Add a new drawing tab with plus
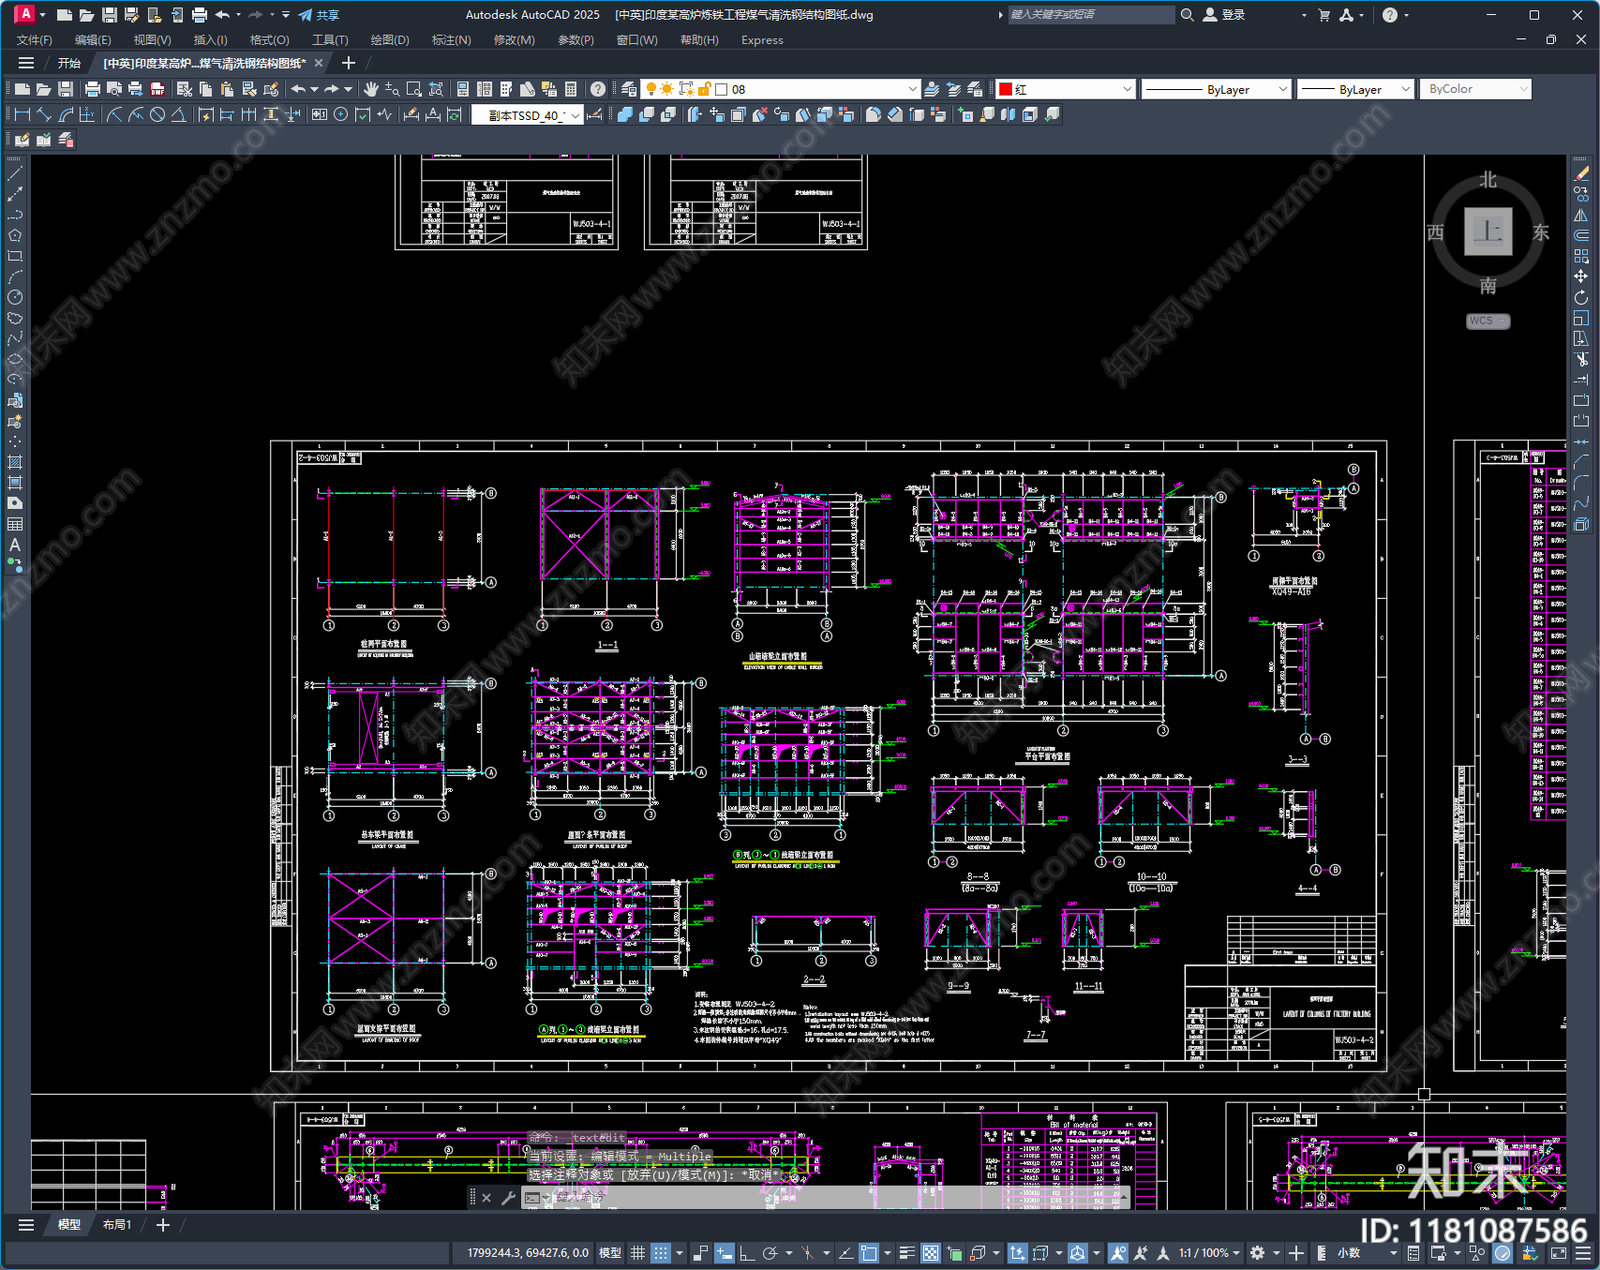Image resolution: width=1600 pixels, height=1270 pixels. (x=348, y=63)
